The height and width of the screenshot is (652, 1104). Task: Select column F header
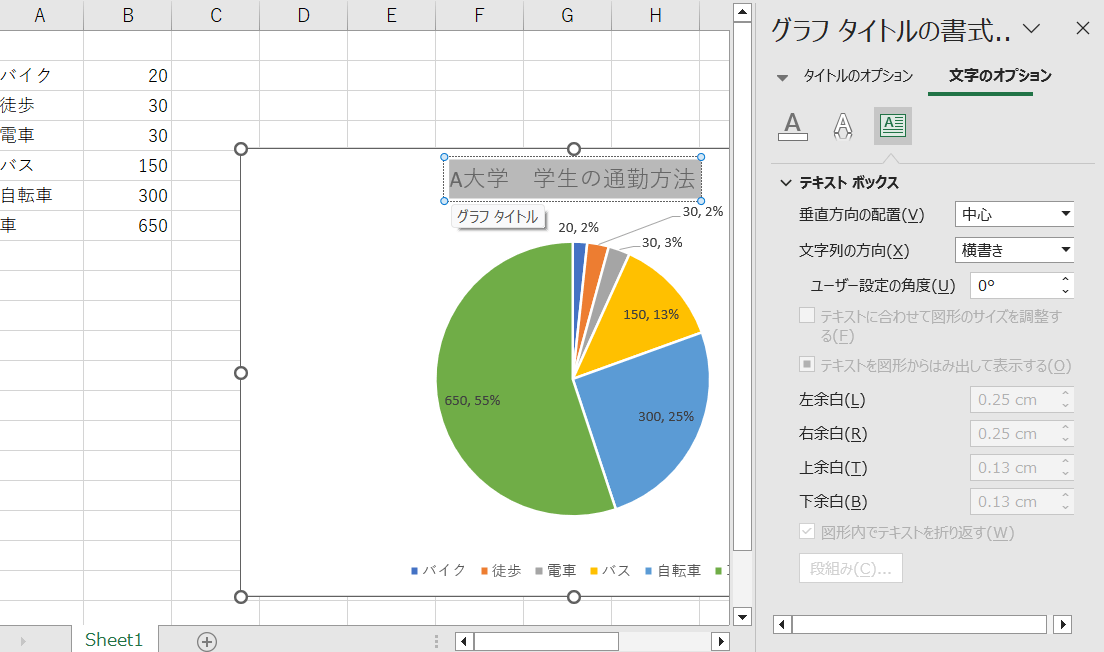click(479, 15)
